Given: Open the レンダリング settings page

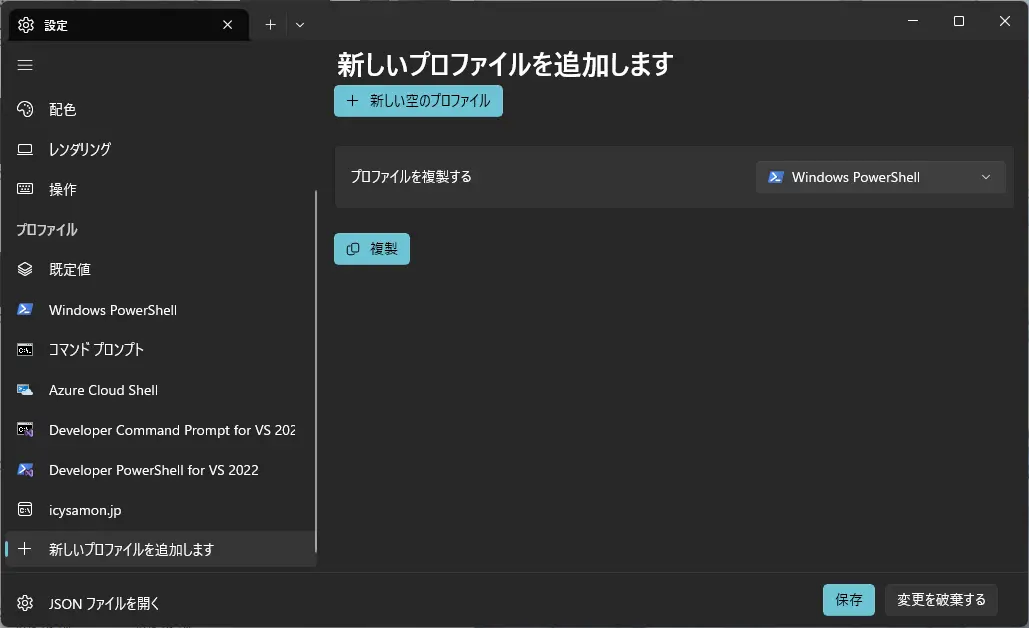Looking at the screenshot, I should tap(160, 149).
